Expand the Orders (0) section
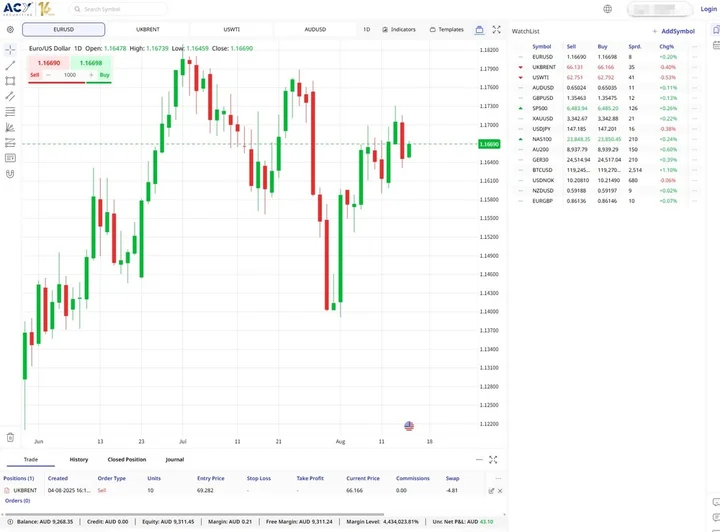This screenshot has height=532, width=720. click(x=17, y=500)
